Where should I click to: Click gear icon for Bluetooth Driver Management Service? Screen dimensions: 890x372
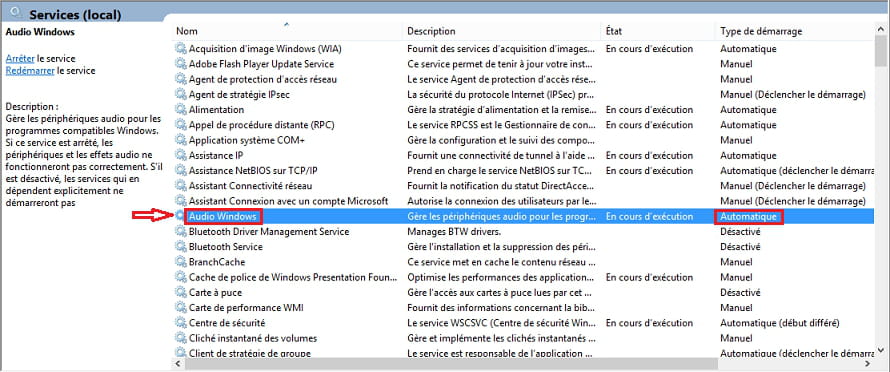180,231
